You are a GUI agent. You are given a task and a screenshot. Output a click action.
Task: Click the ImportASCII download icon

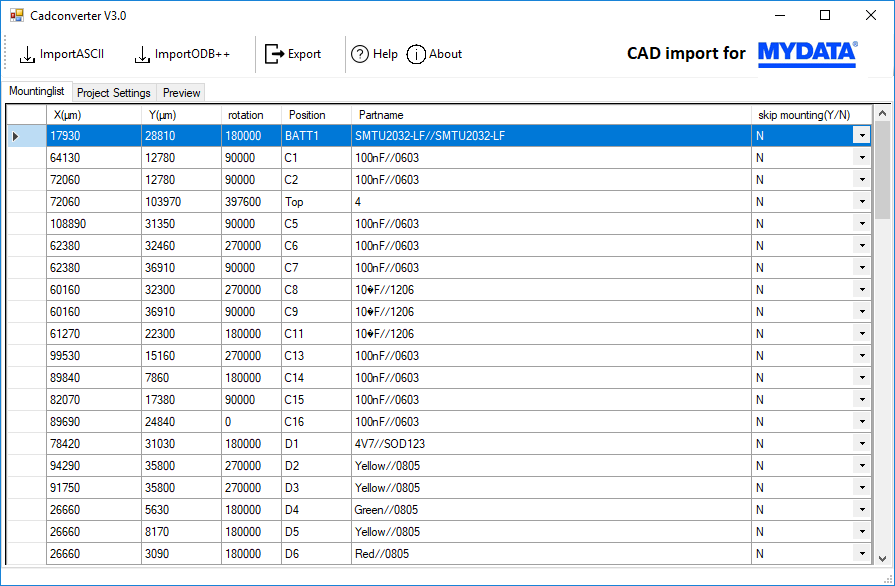tap(27, 55)
